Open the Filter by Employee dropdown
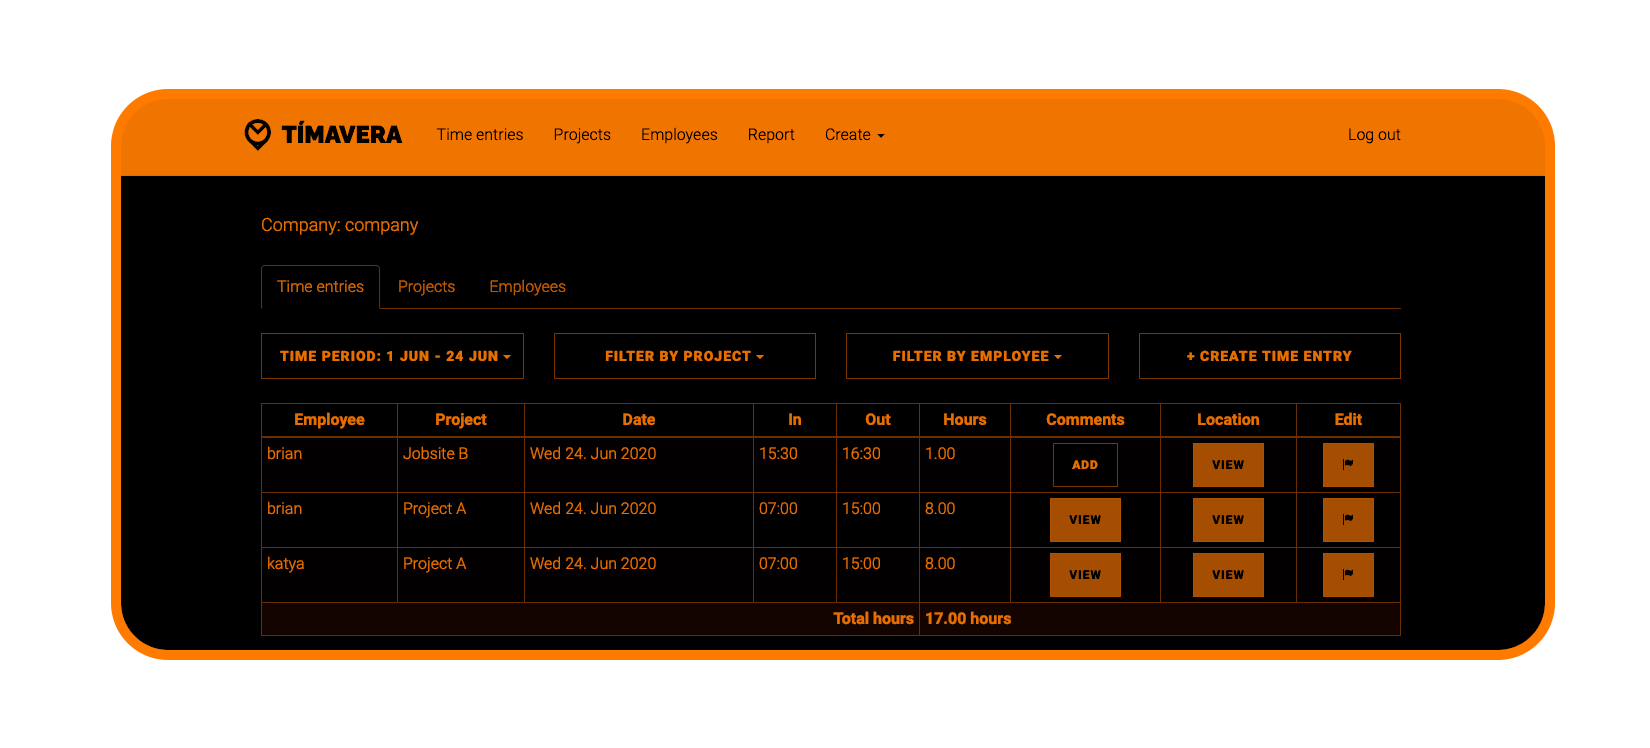1650x748 pixels. click(x=977, y=356)
